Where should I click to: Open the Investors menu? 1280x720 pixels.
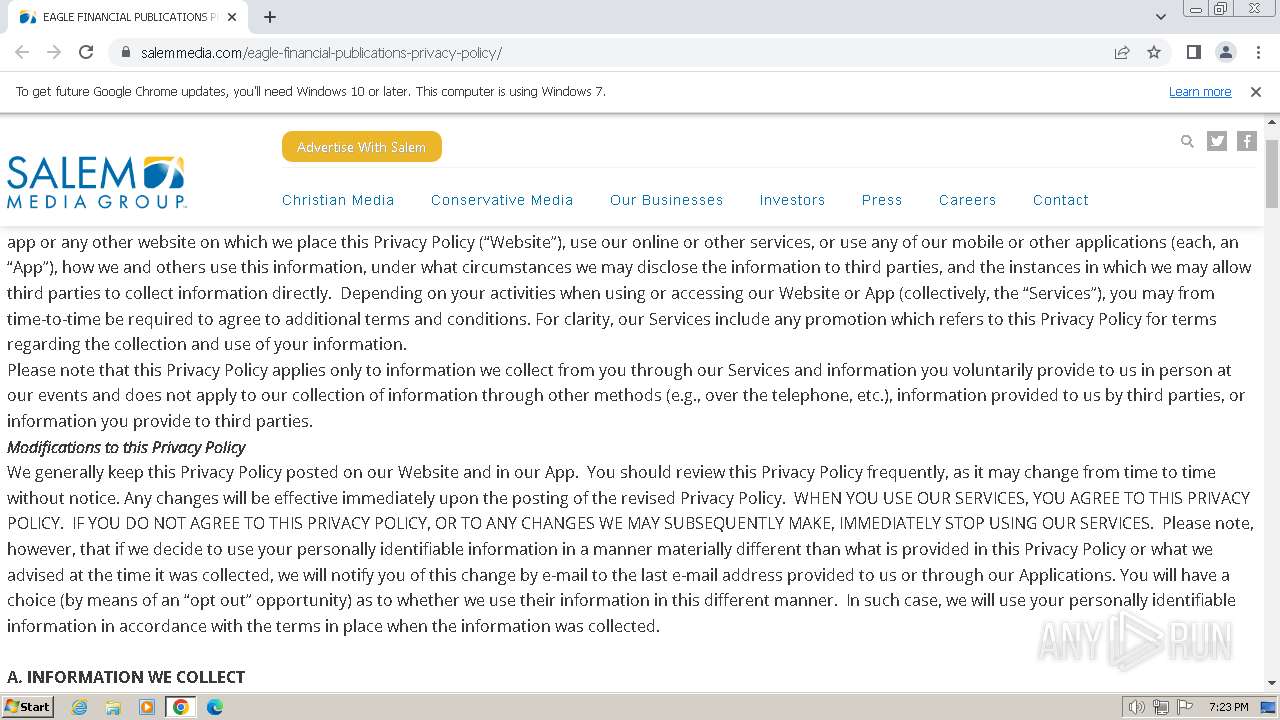[x=792, y=200]
